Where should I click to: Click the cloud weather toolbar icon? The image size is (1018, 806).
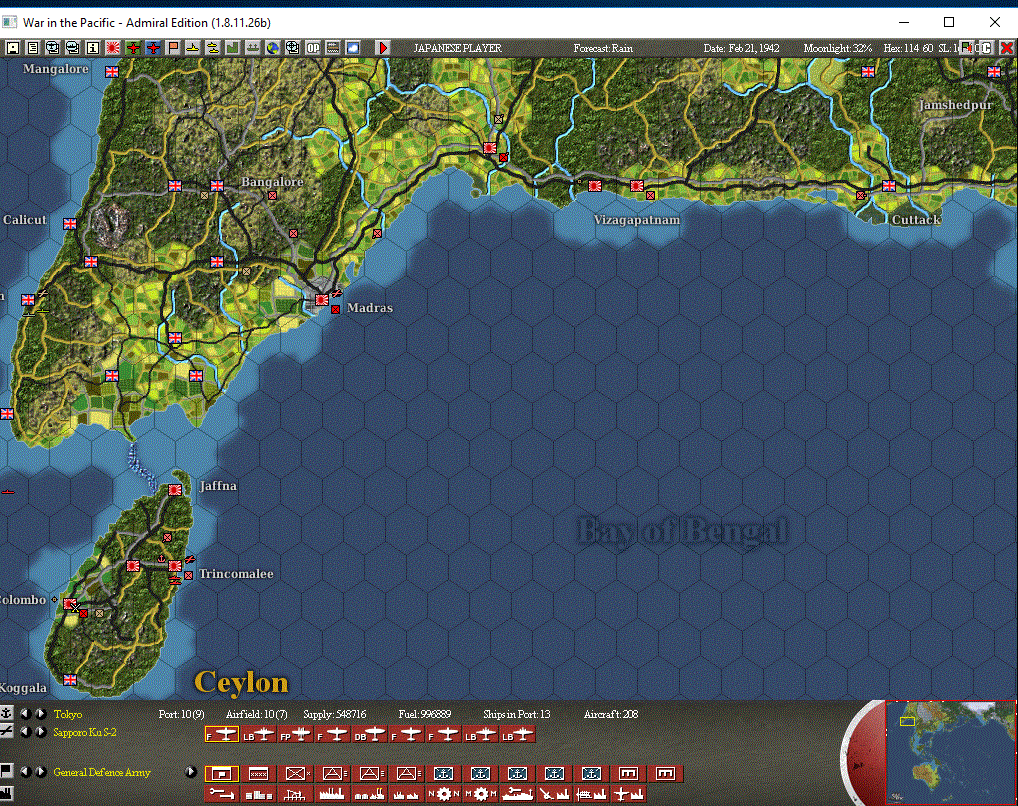pos(353,47)
